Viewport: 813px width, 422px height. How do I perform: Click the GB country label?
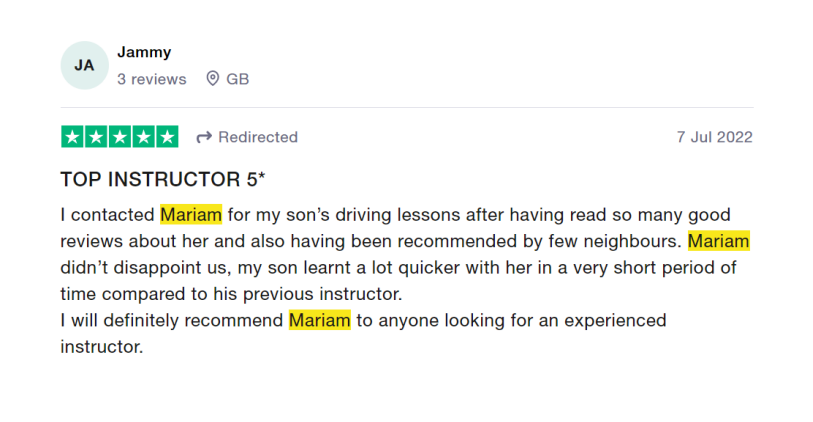tap(237, 79)
